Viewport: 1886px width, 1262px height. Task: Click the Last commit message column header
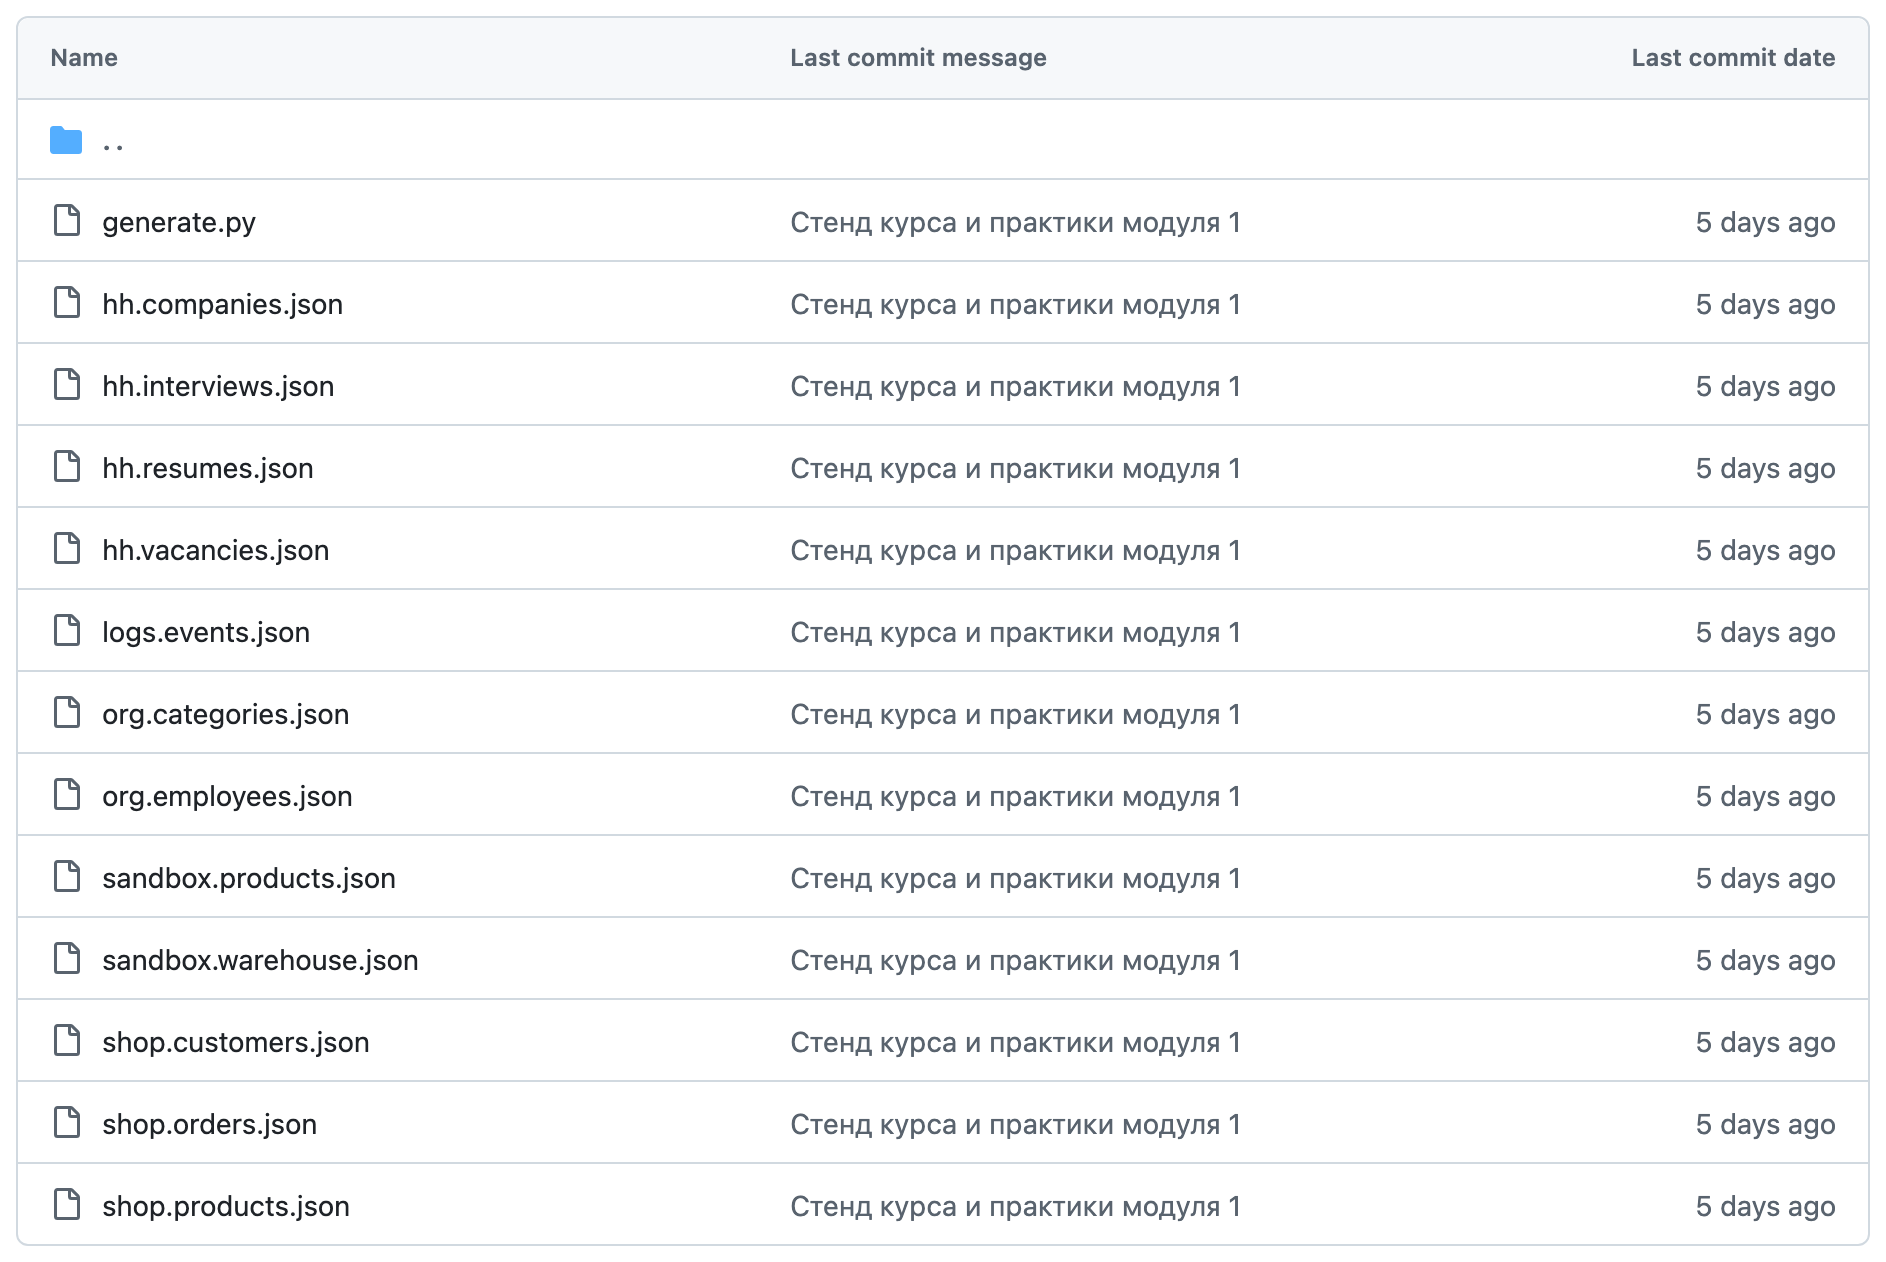tap(918, 58)
